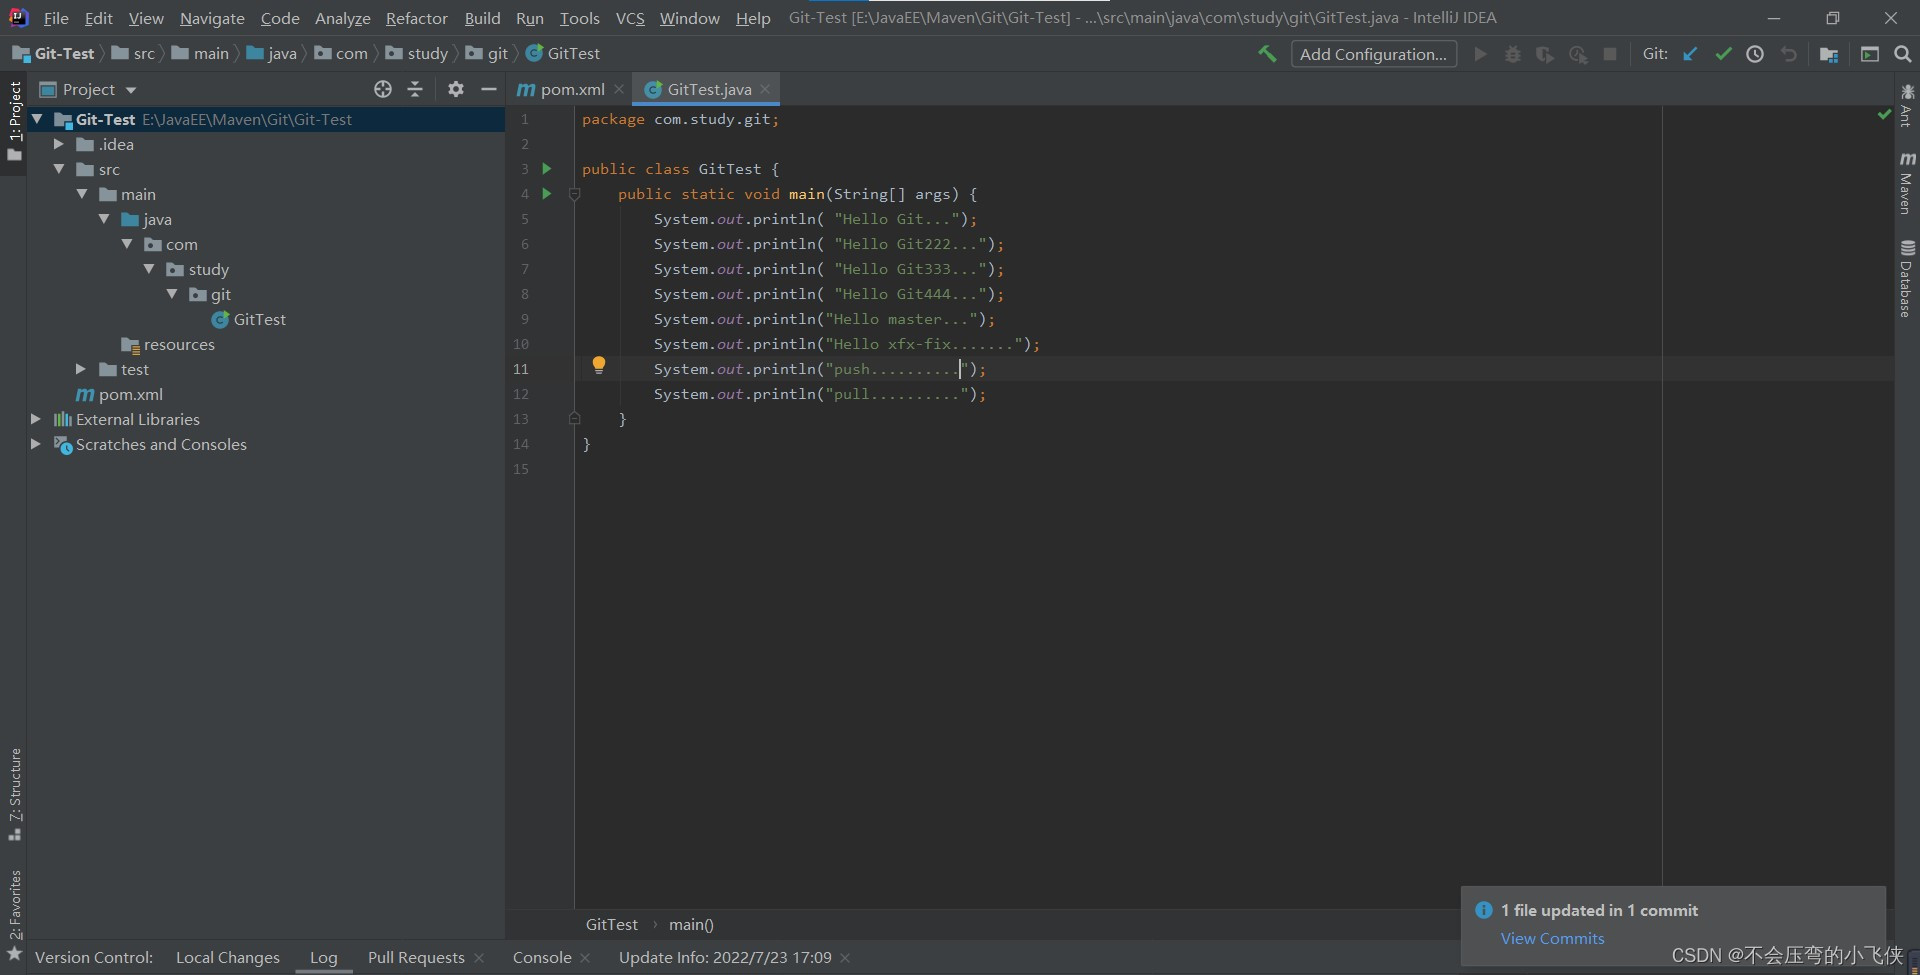Close the Update Info tab
The width and height of the screenshot is (1920, 975).
(x=846, y=958)
